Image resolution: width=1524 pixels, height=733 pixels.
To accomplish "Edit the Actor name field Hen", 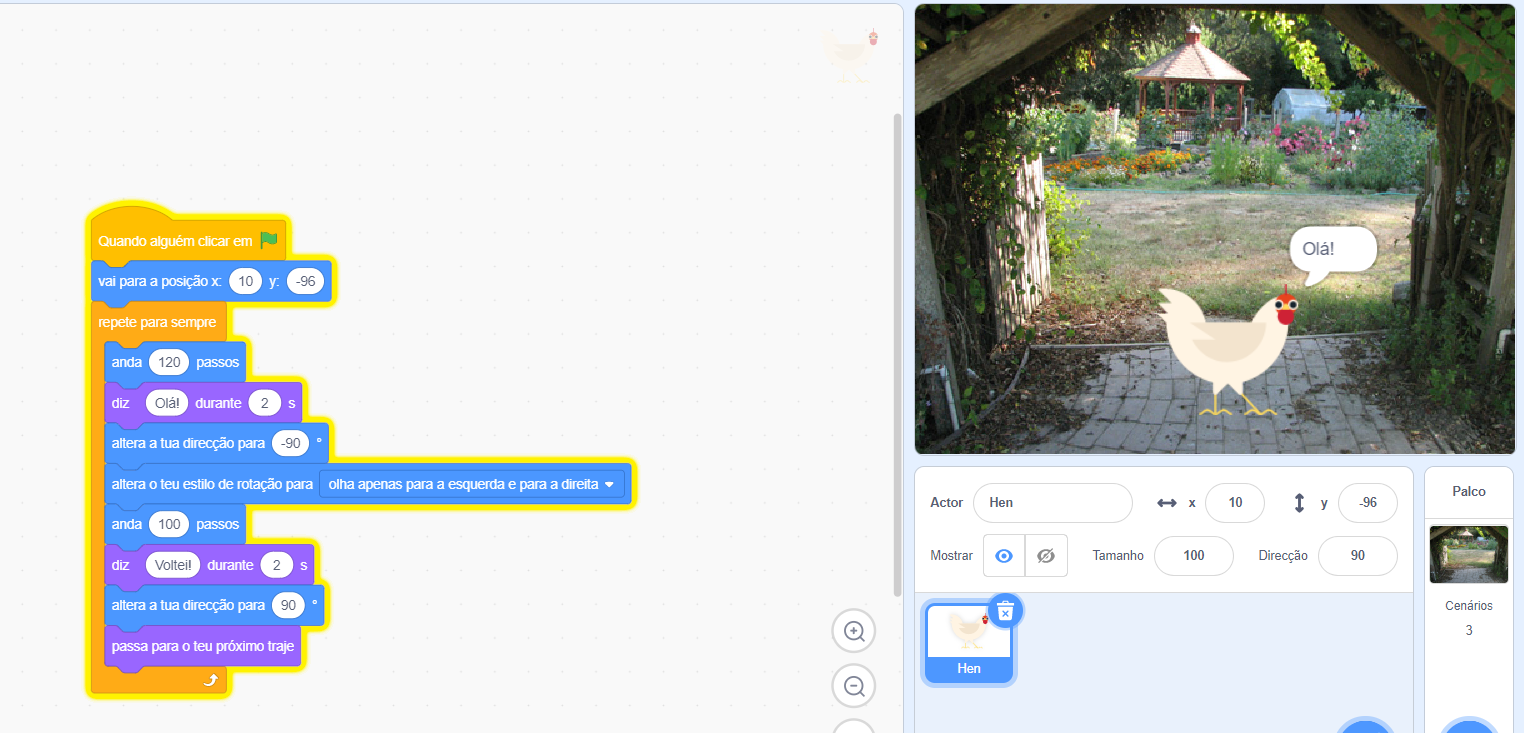I will [1052, 503].
